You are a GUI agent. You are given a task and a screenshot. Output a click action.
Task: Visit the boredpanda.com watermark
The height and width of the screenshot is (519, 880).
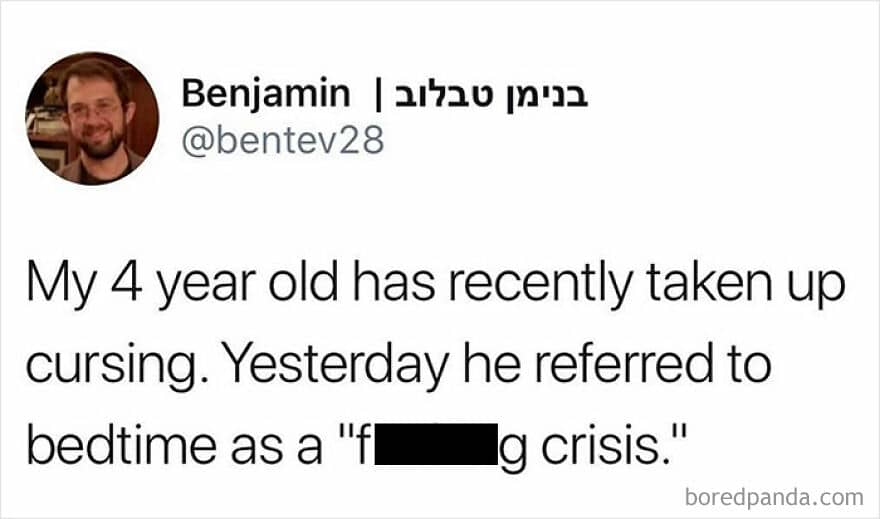(x=774, y=498)
